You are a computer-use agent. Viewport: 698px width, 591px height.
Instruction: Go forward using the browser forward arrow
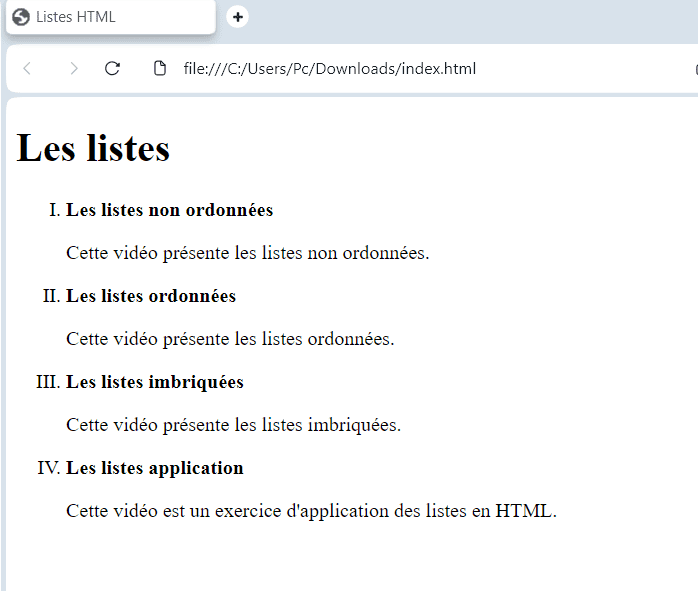tap(73, 69)
